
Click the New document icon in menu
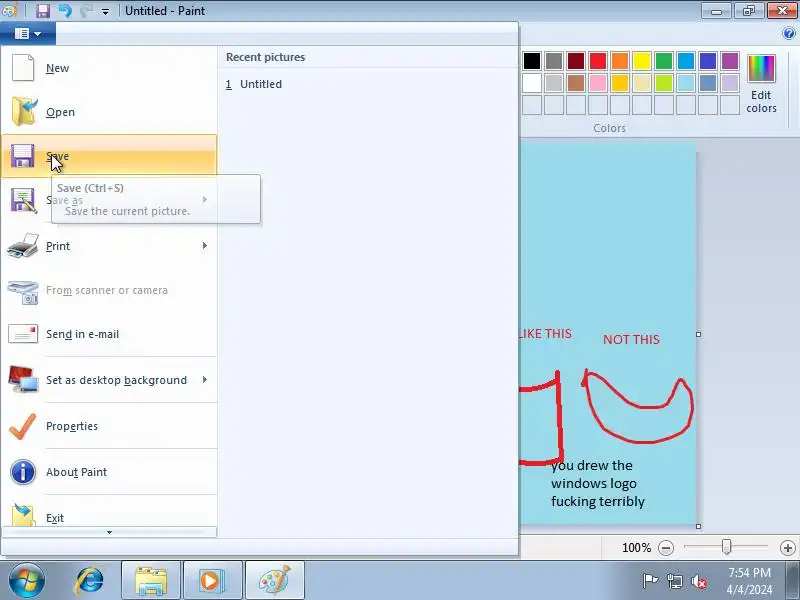23,67
